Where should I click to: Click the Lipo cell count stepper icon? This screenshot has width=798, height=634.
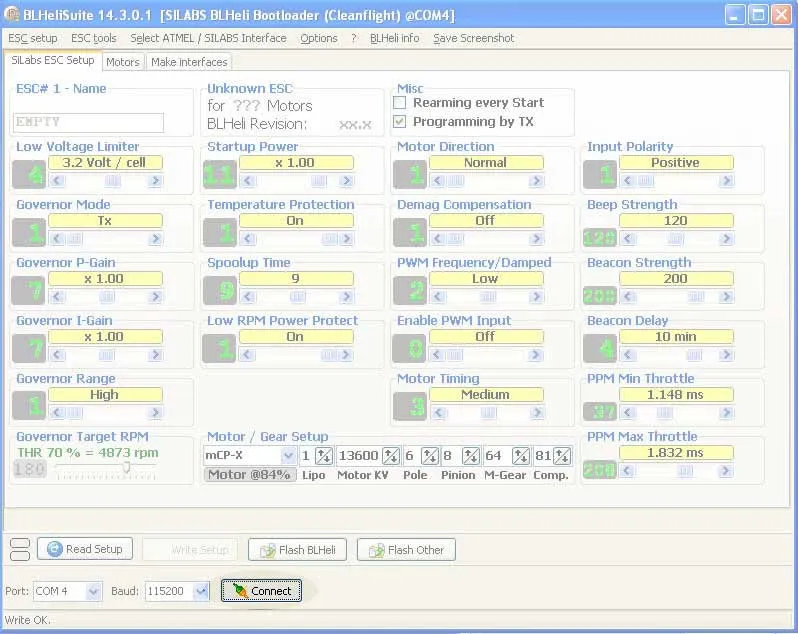(324, 456)
